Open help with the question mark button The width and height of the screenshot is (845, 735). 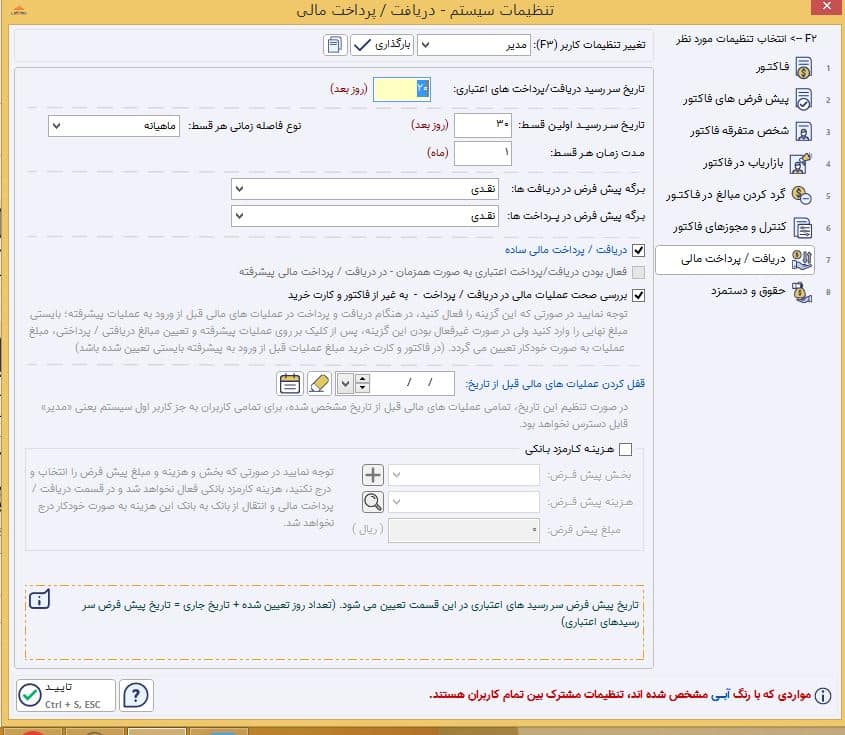click(136, 695)
